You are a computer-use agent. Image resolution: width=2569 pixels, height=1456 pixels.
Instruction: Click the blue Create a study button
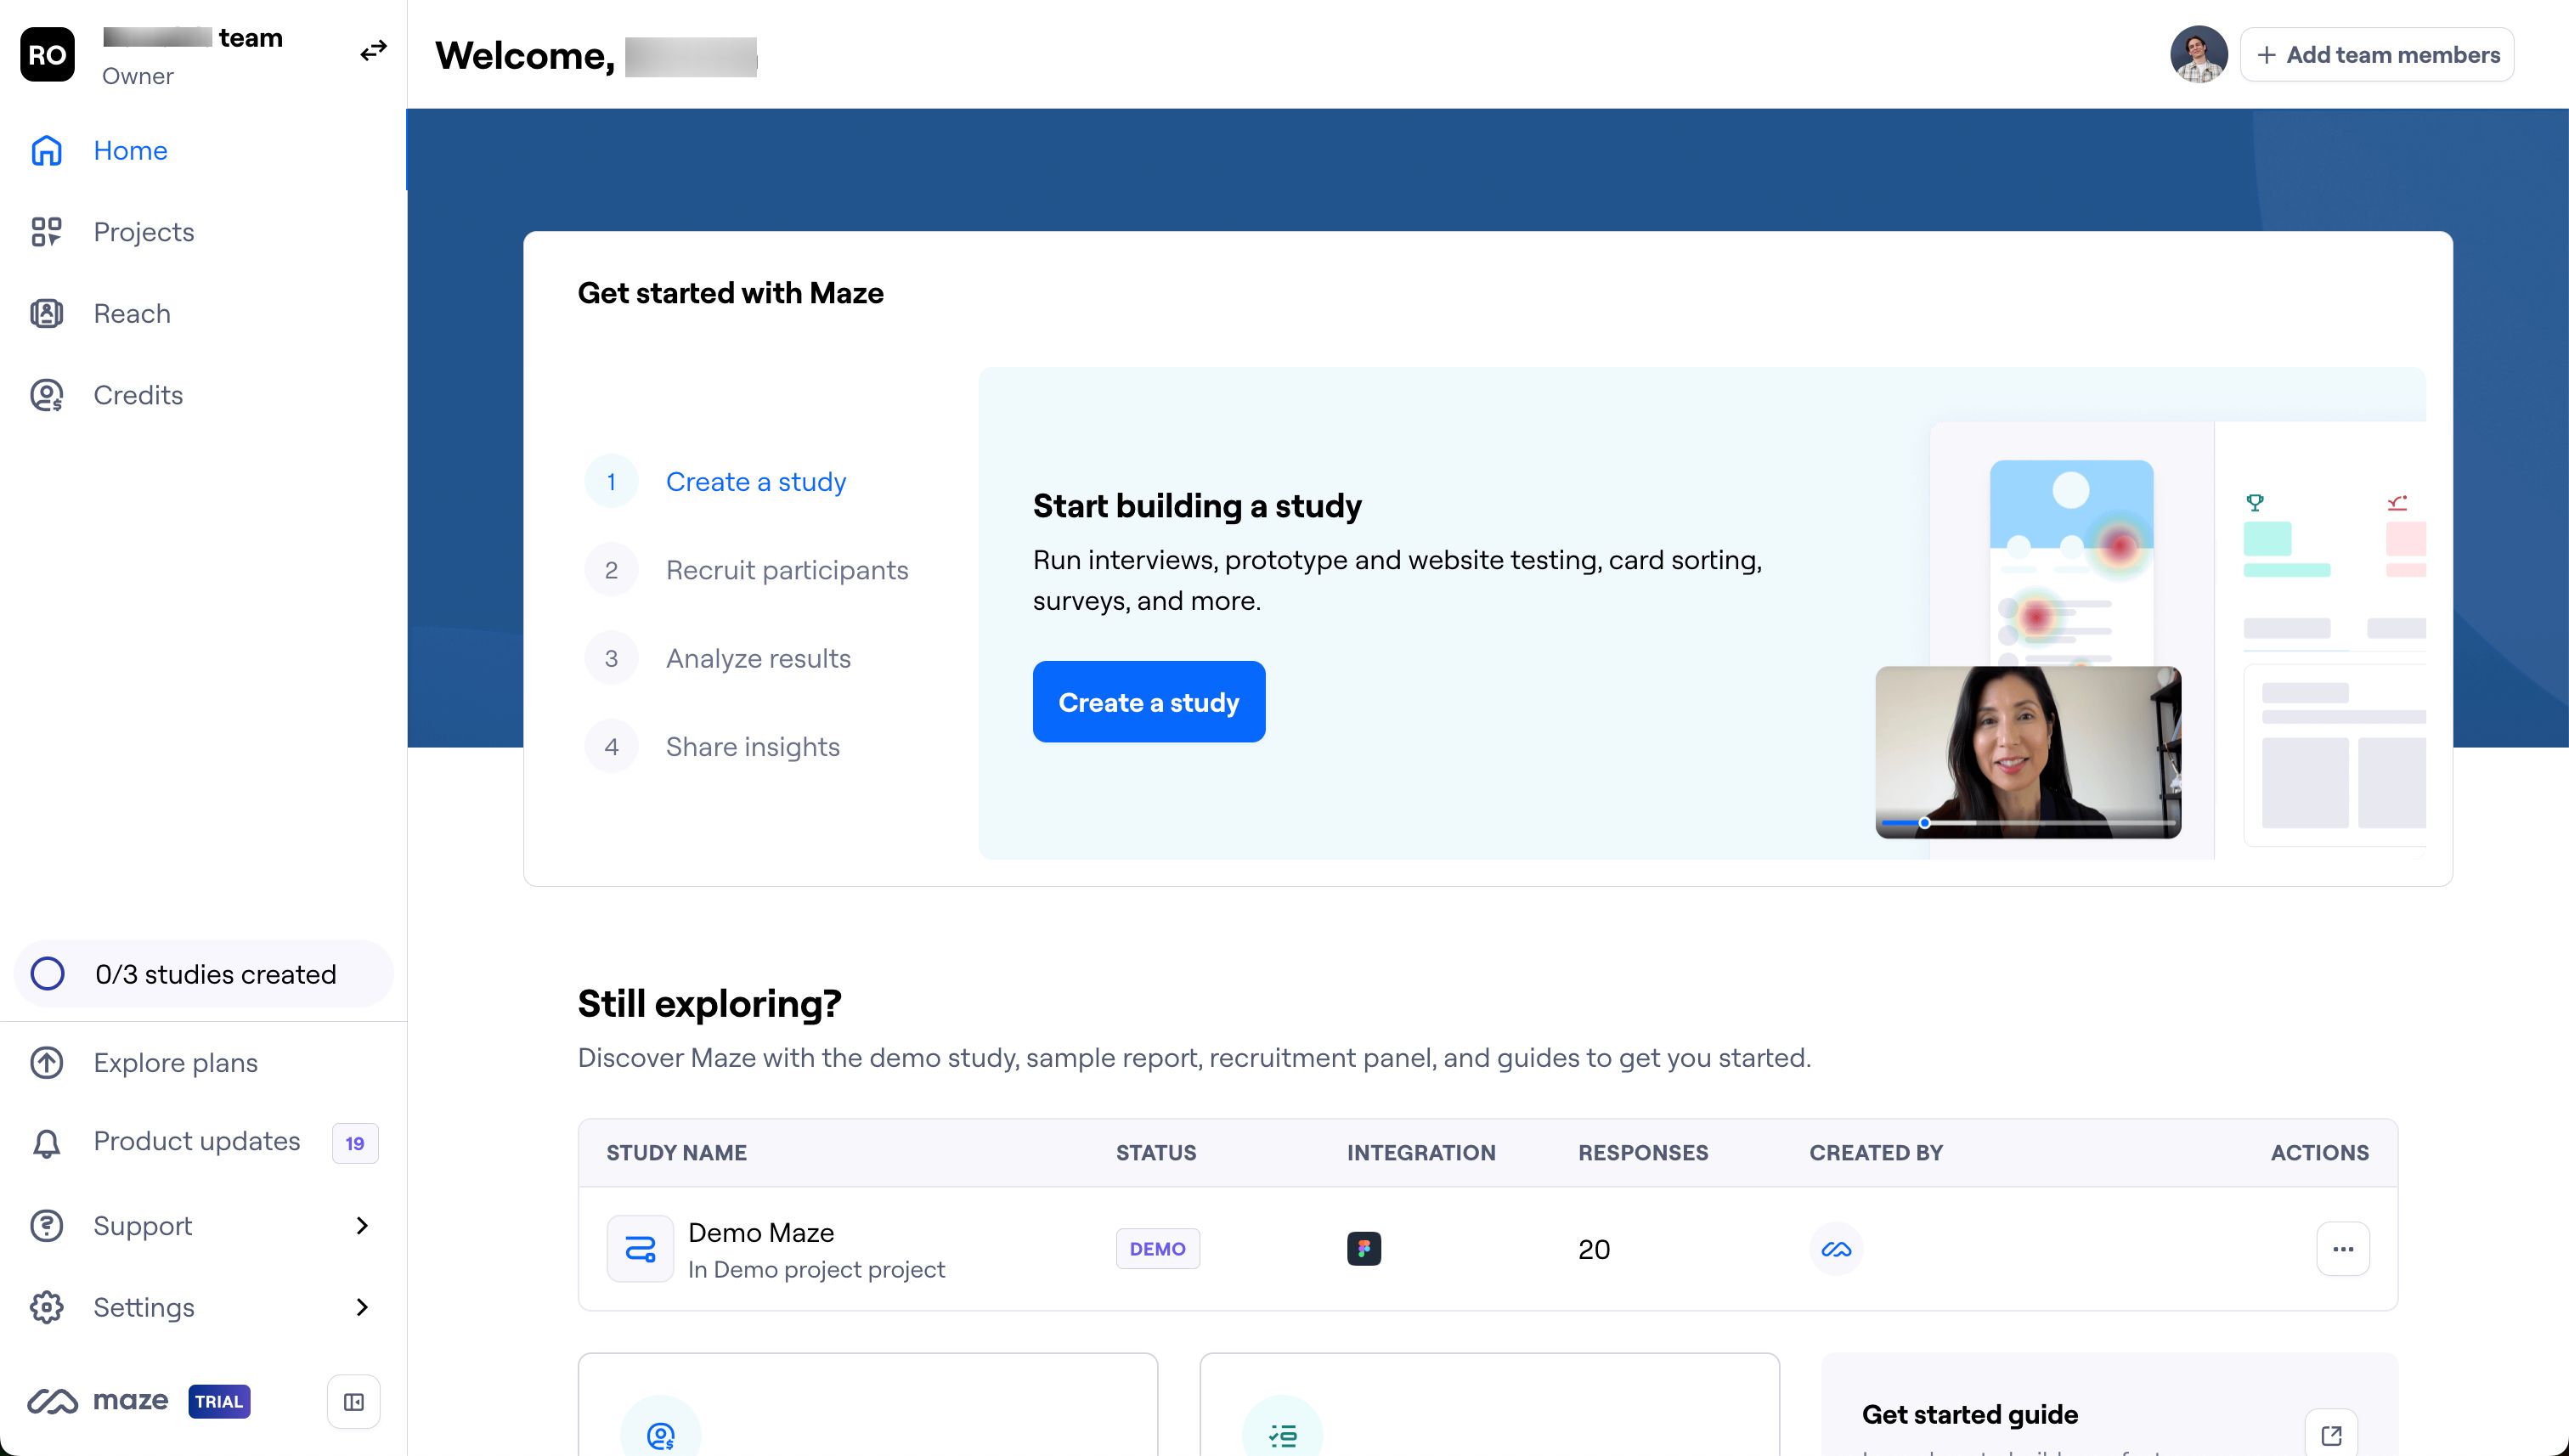point(1149,702)
